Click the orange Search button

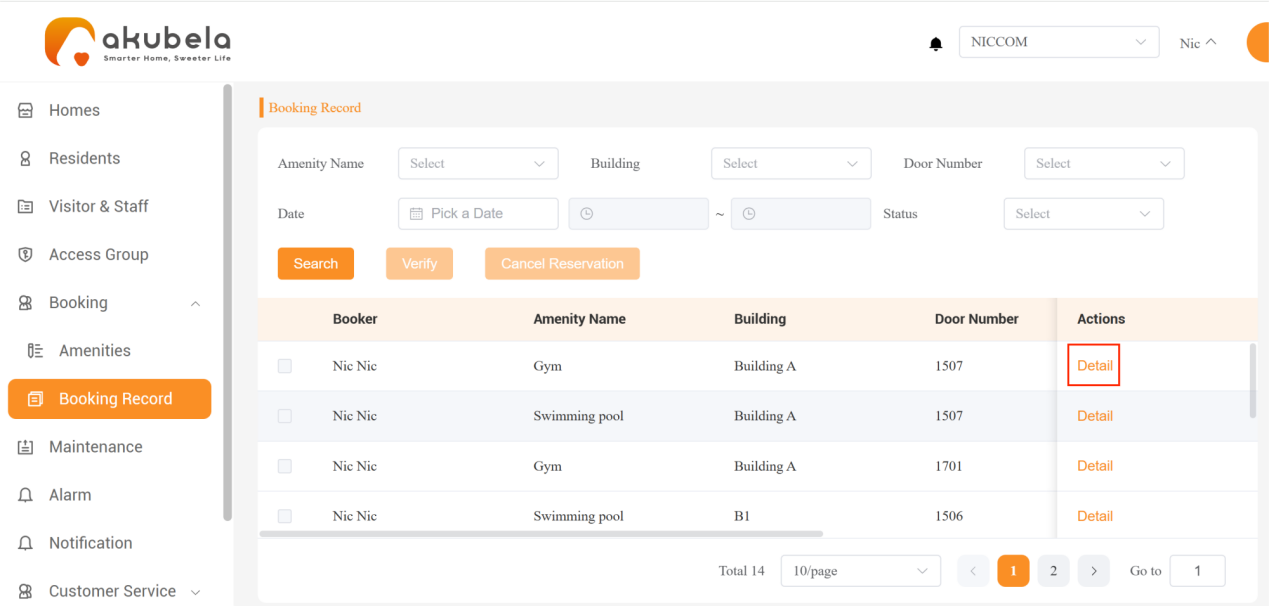316,263
